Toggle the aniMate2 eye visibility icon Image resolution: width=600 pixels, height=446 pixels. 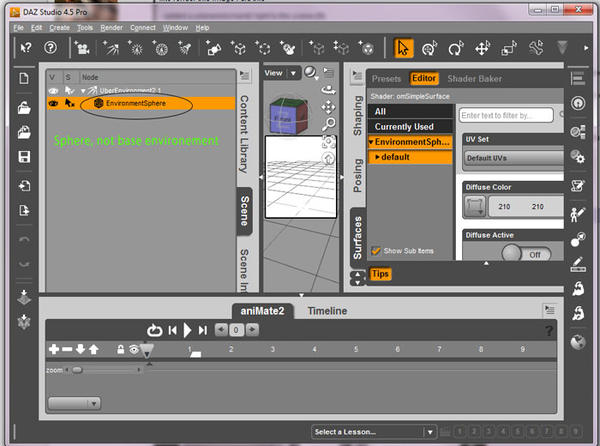[134, 349]
